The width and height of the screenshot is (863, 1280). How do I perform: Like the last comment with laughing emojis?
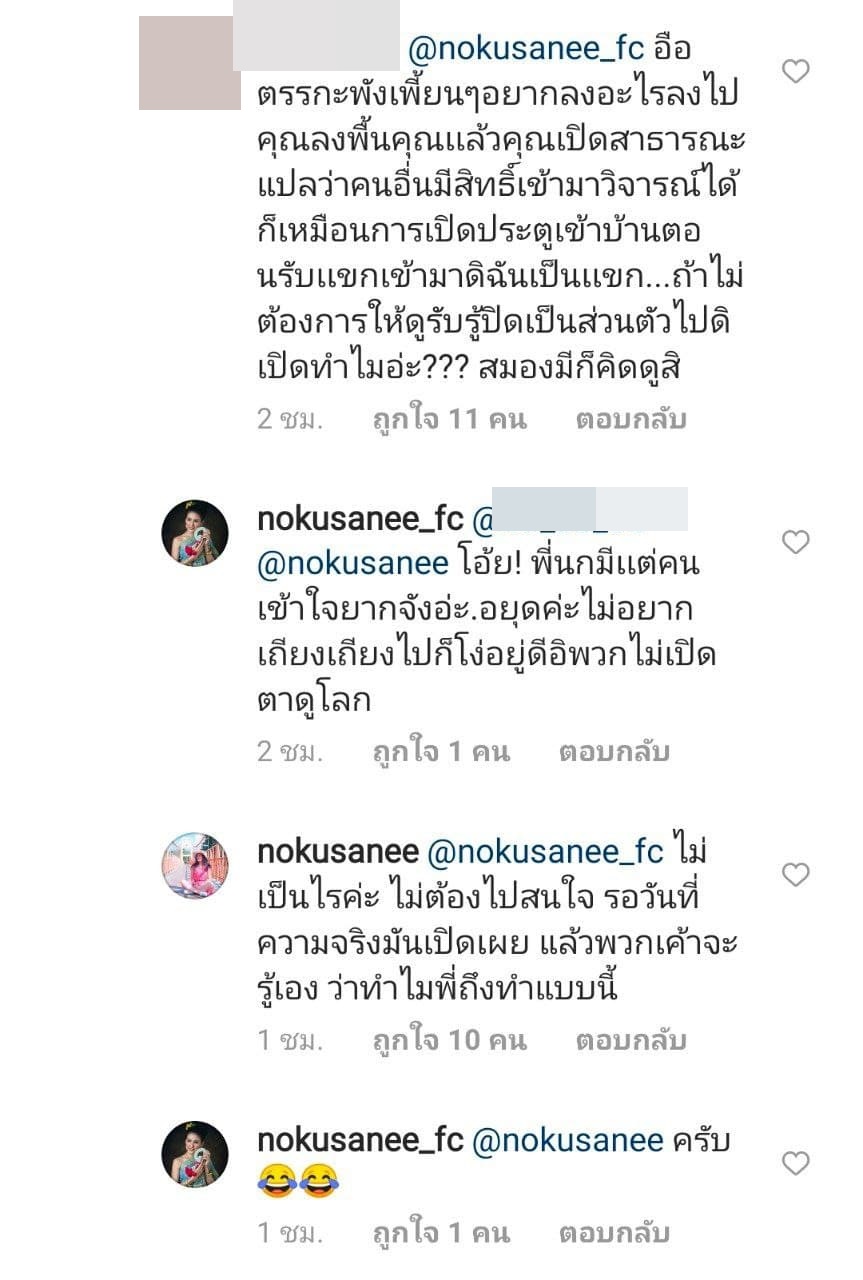(x=795, y=1164)
